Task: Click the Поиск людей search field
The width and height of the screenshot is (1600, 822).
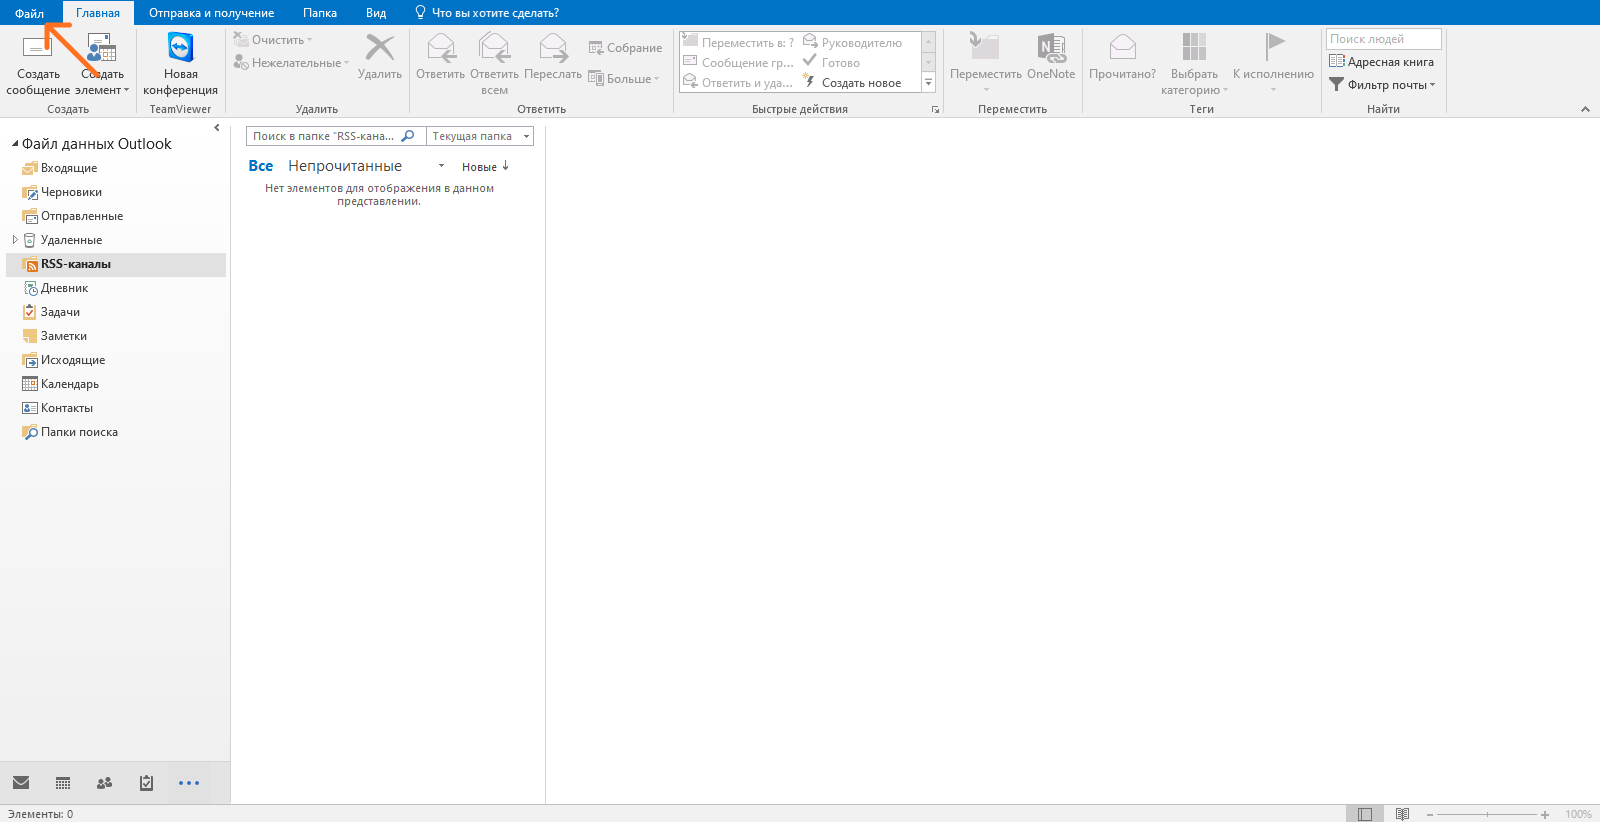Action: pyautogui.click(x=1383, y=39)
